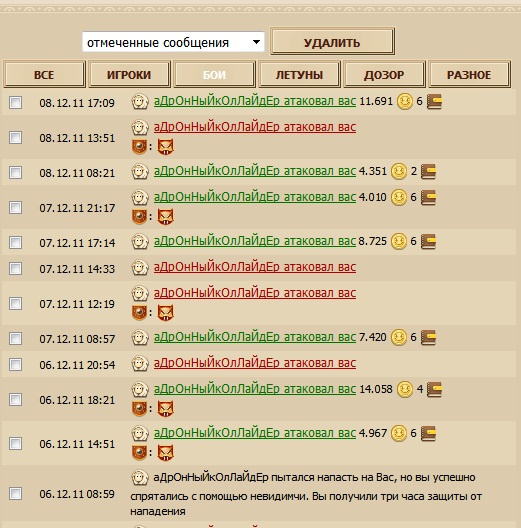The width and height of the screenshot is (521, 528).
Task: Check the message dated 08.12.11 17:09
Action: click(x=15, y=102)
